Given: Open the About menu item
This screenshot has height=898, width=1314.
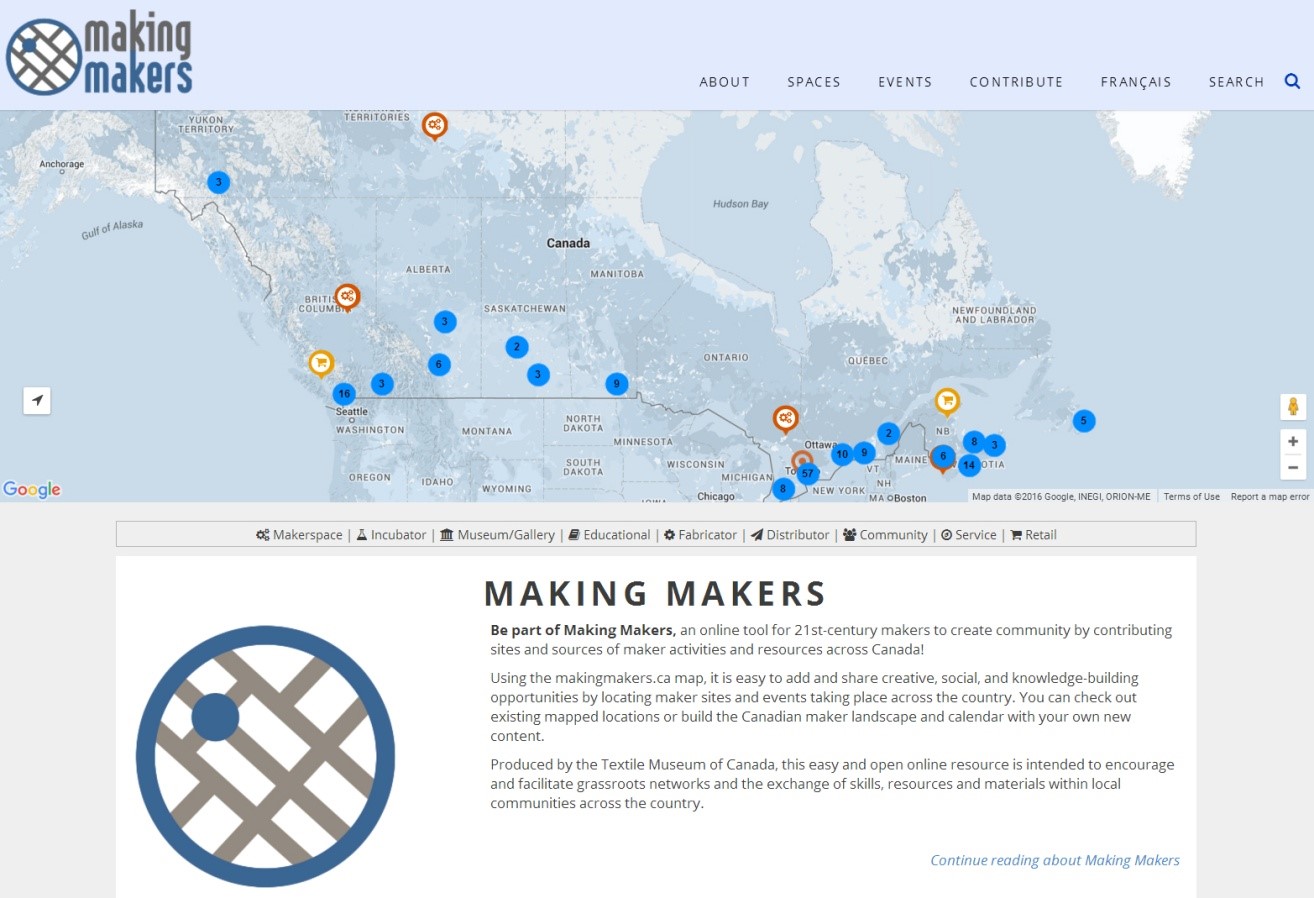Looking at the screenshot, I should [x=724, y=82].
